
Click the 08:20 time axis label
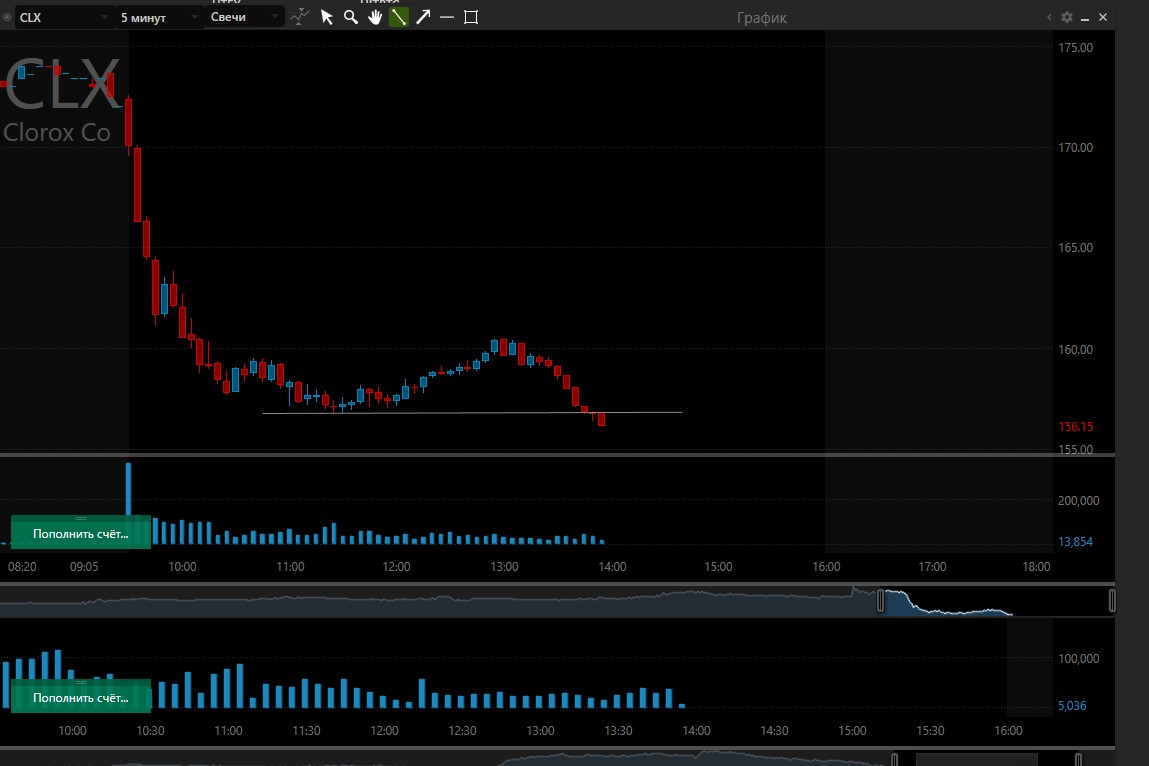22,567
